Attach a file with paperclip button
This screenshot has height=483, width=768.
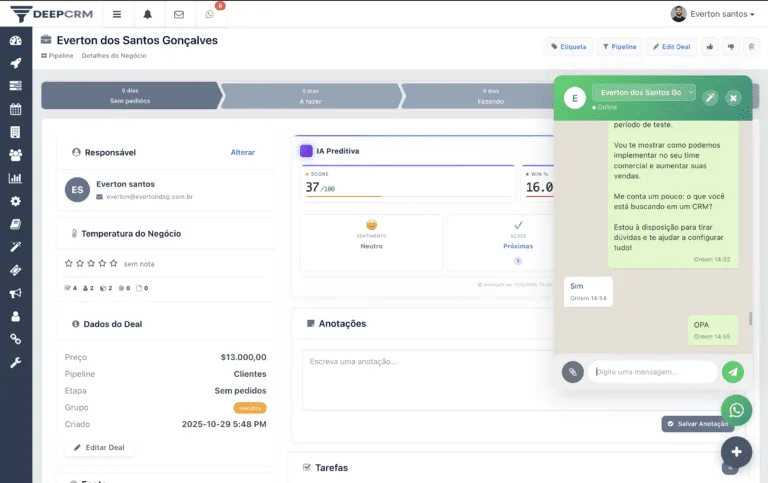point(573,372)
